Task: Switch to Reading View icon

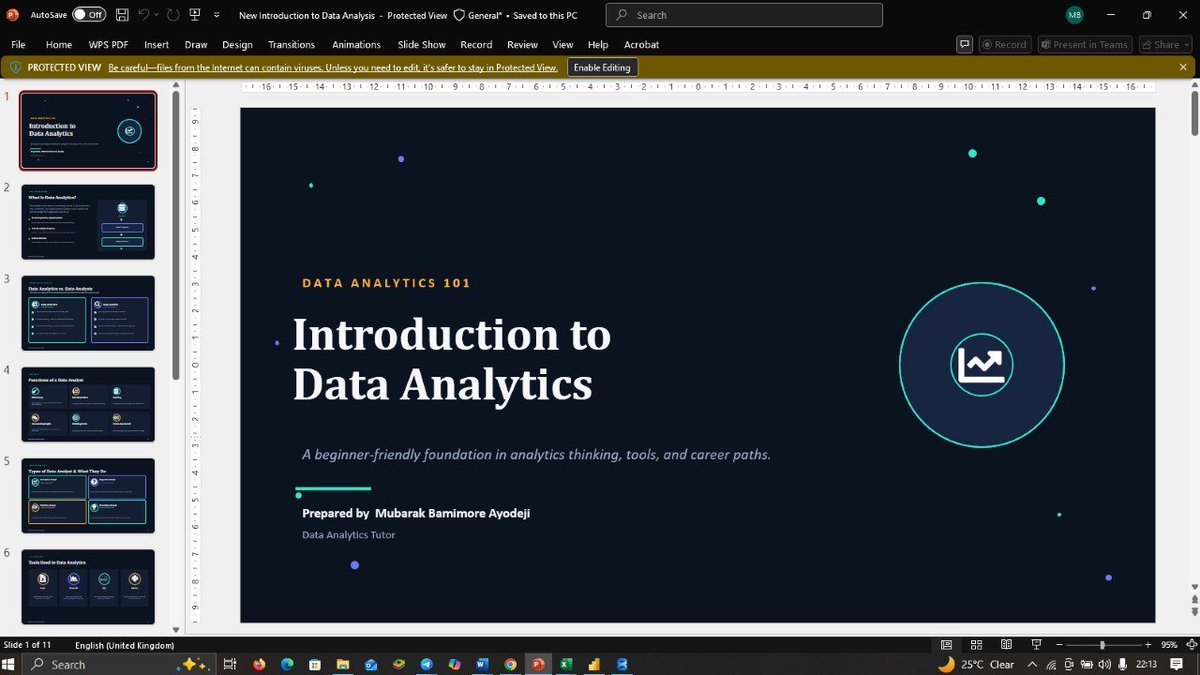Action: 1007,645
